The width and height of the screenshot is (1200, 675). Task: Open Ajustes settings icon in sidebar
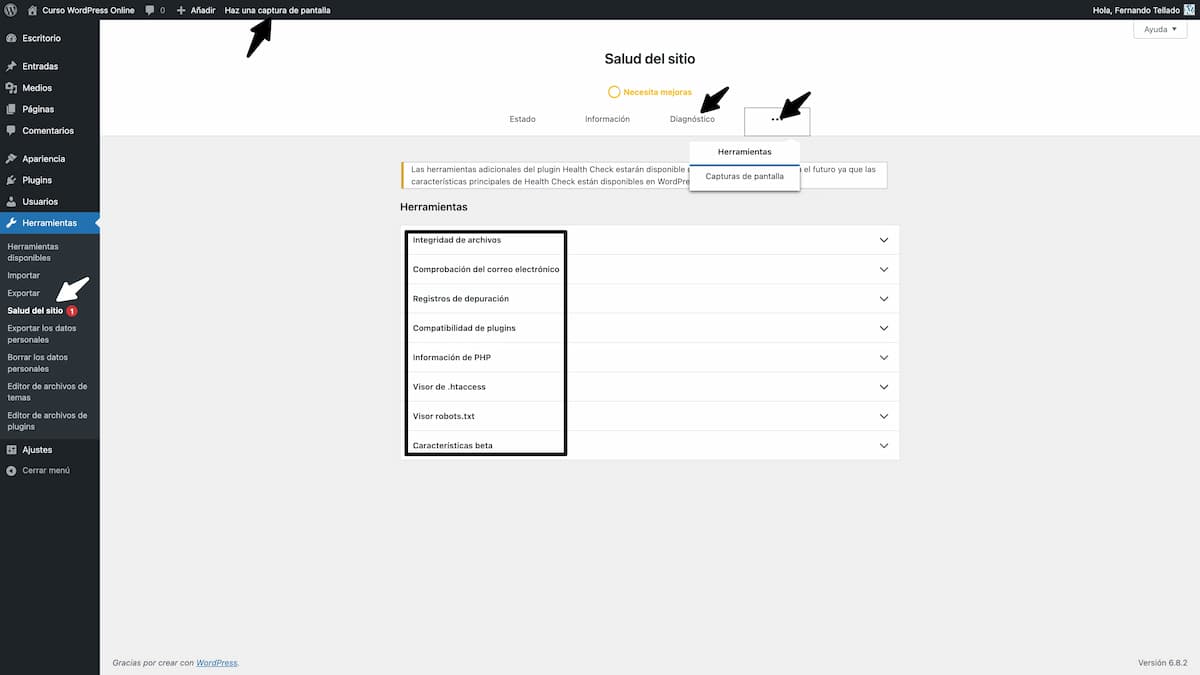tap(11, 450)
